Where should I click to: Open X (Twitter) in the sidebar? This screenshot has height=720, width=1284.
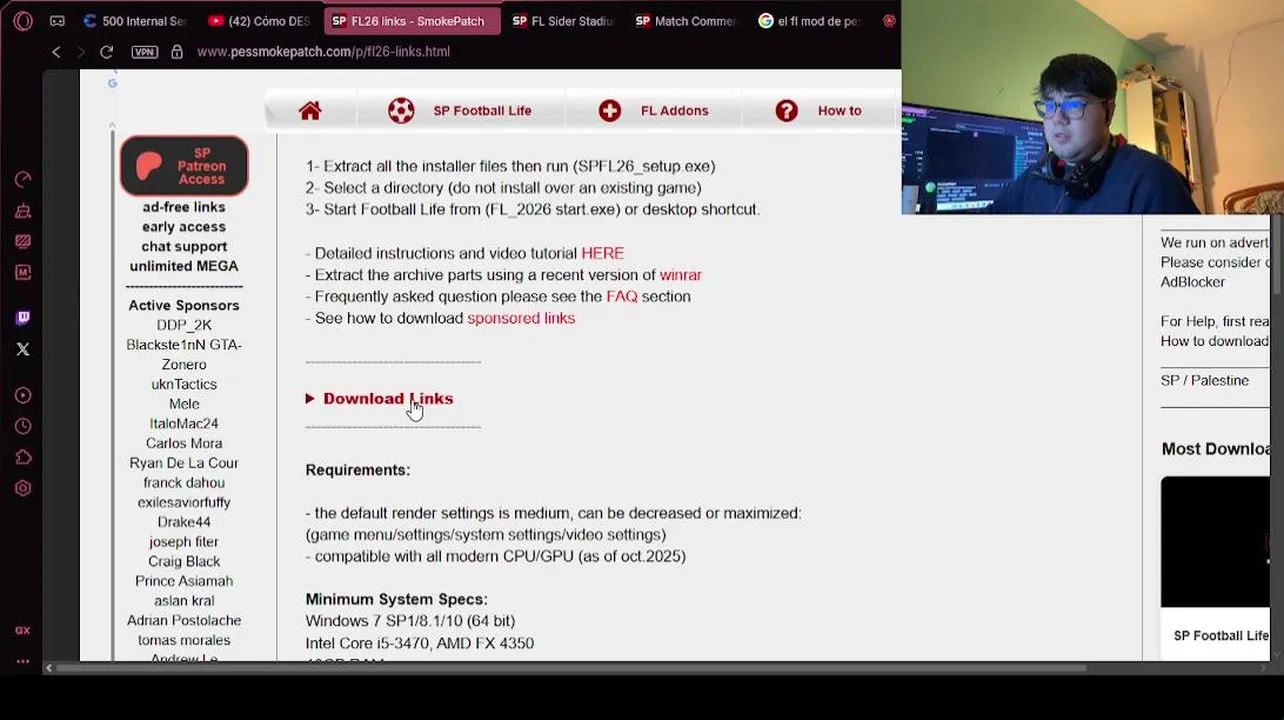point(23,349)
